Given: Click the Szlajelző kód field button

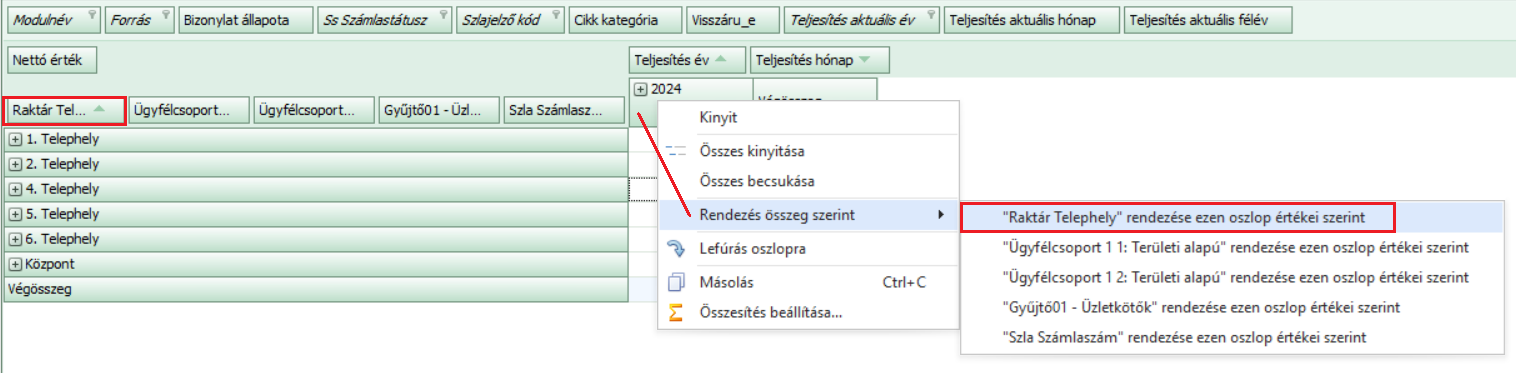Looking at the screenshot, I should coord(510,20).
